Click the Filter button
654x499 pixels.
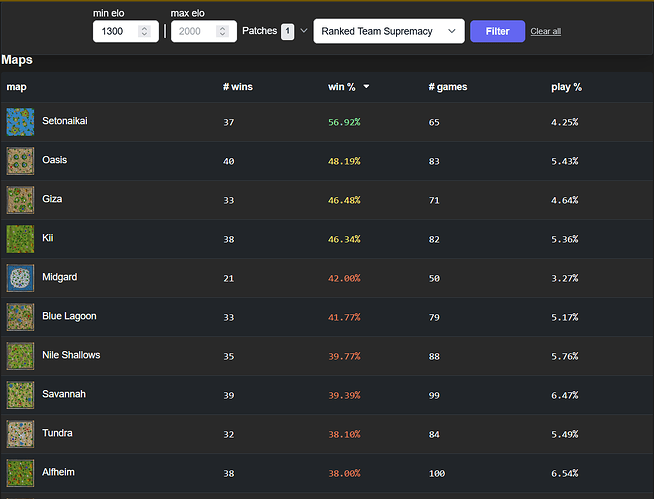(497, 31)
